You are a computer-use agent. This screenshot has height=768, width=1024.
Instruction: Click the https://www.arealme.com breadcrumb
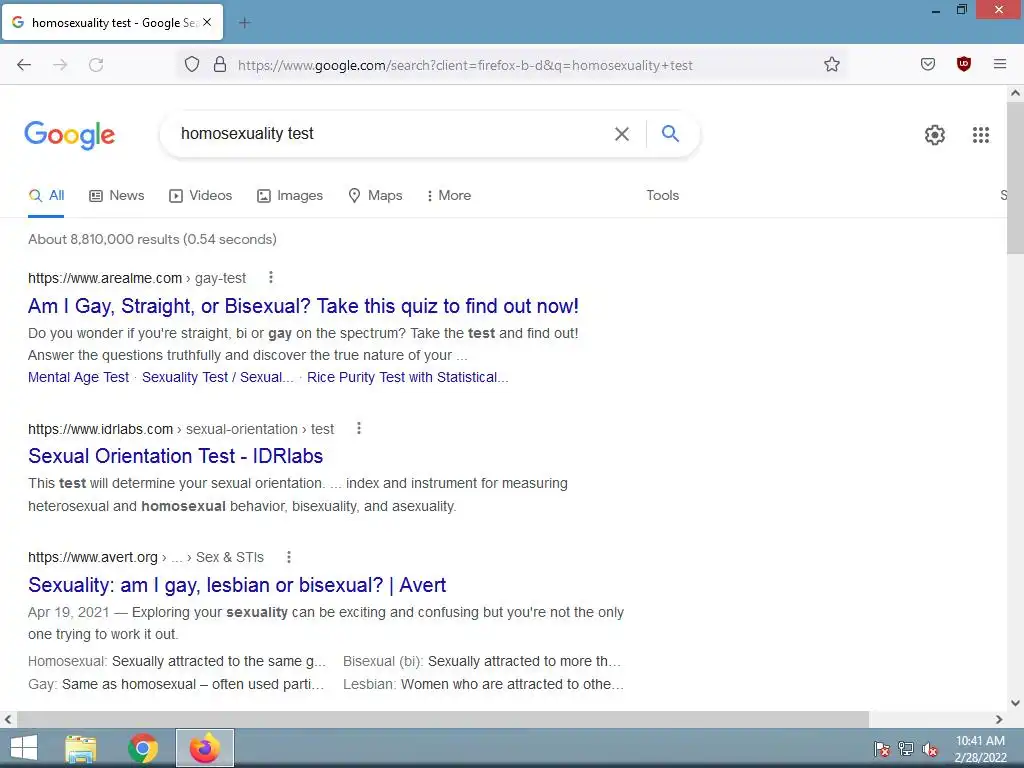tap(105, 278)
